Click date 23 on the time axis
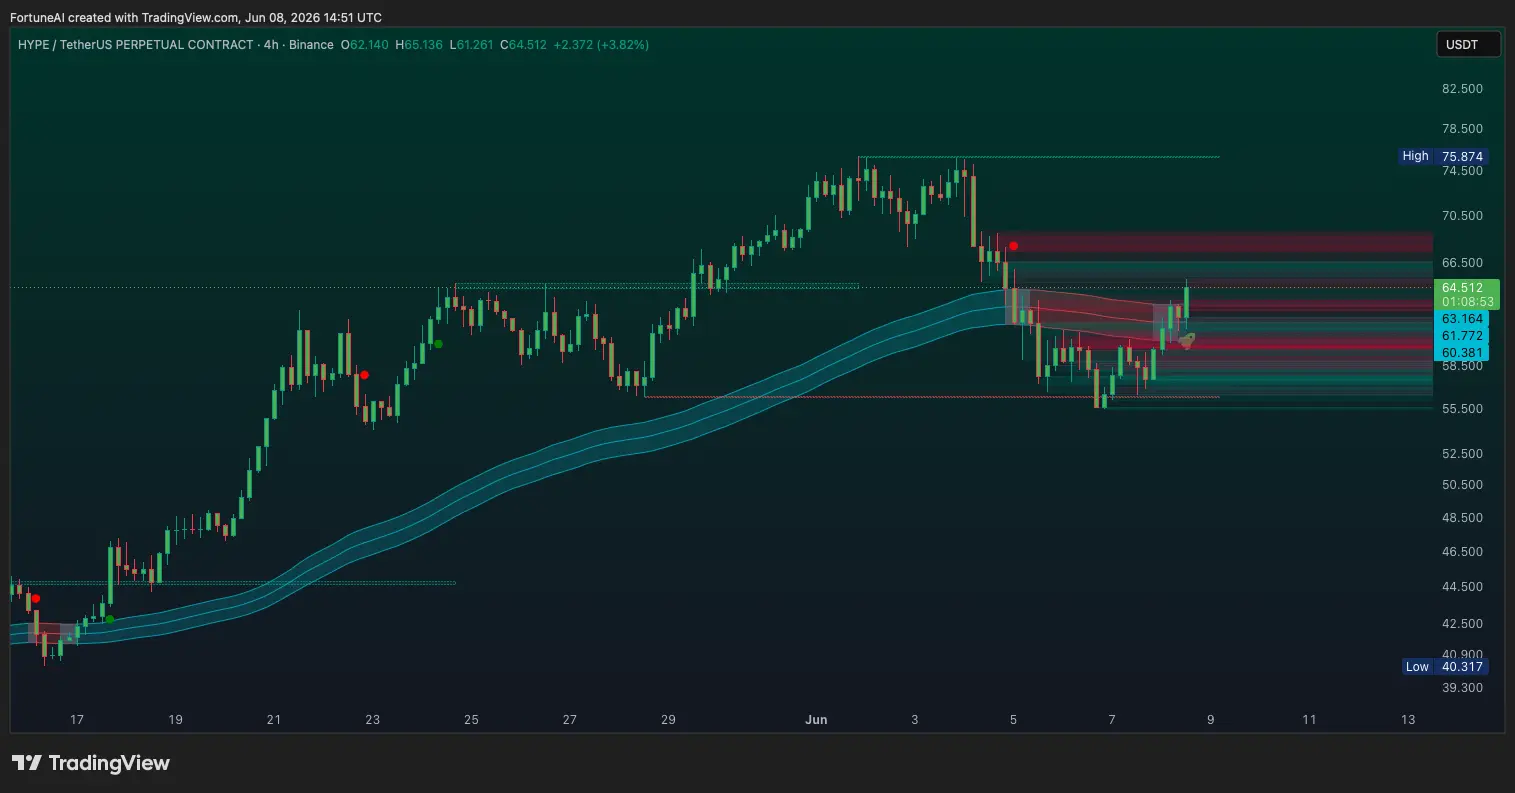This screenshot has height=793, width=1515. [372, 720]
